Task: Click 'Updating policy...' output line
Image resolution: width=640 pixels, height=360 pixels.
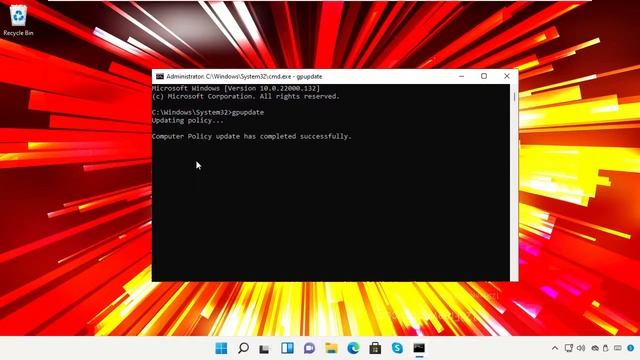Action: 188,120
